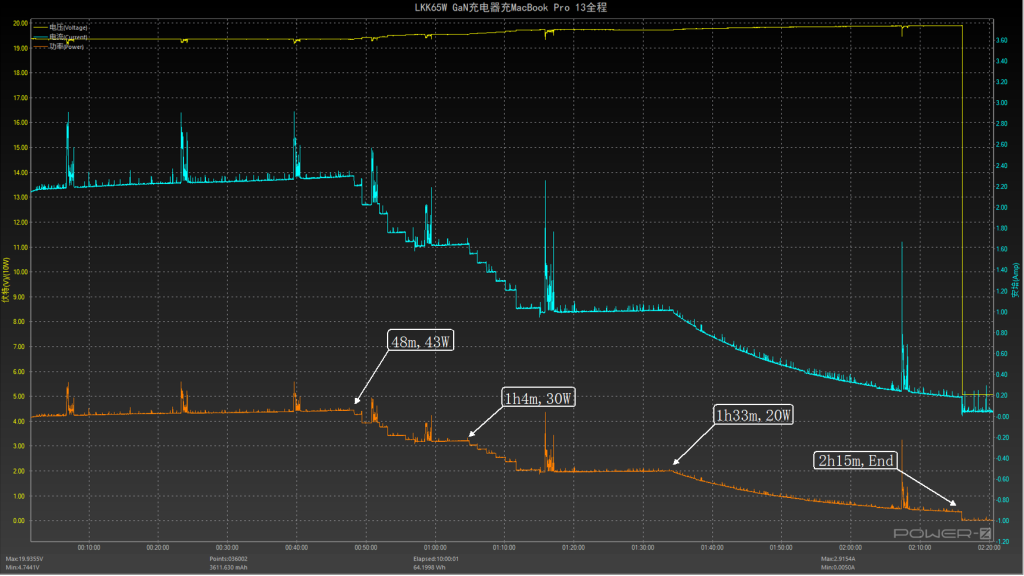
Task: Click the 3.60 tick on right Amp axis
Action: 1001,40
